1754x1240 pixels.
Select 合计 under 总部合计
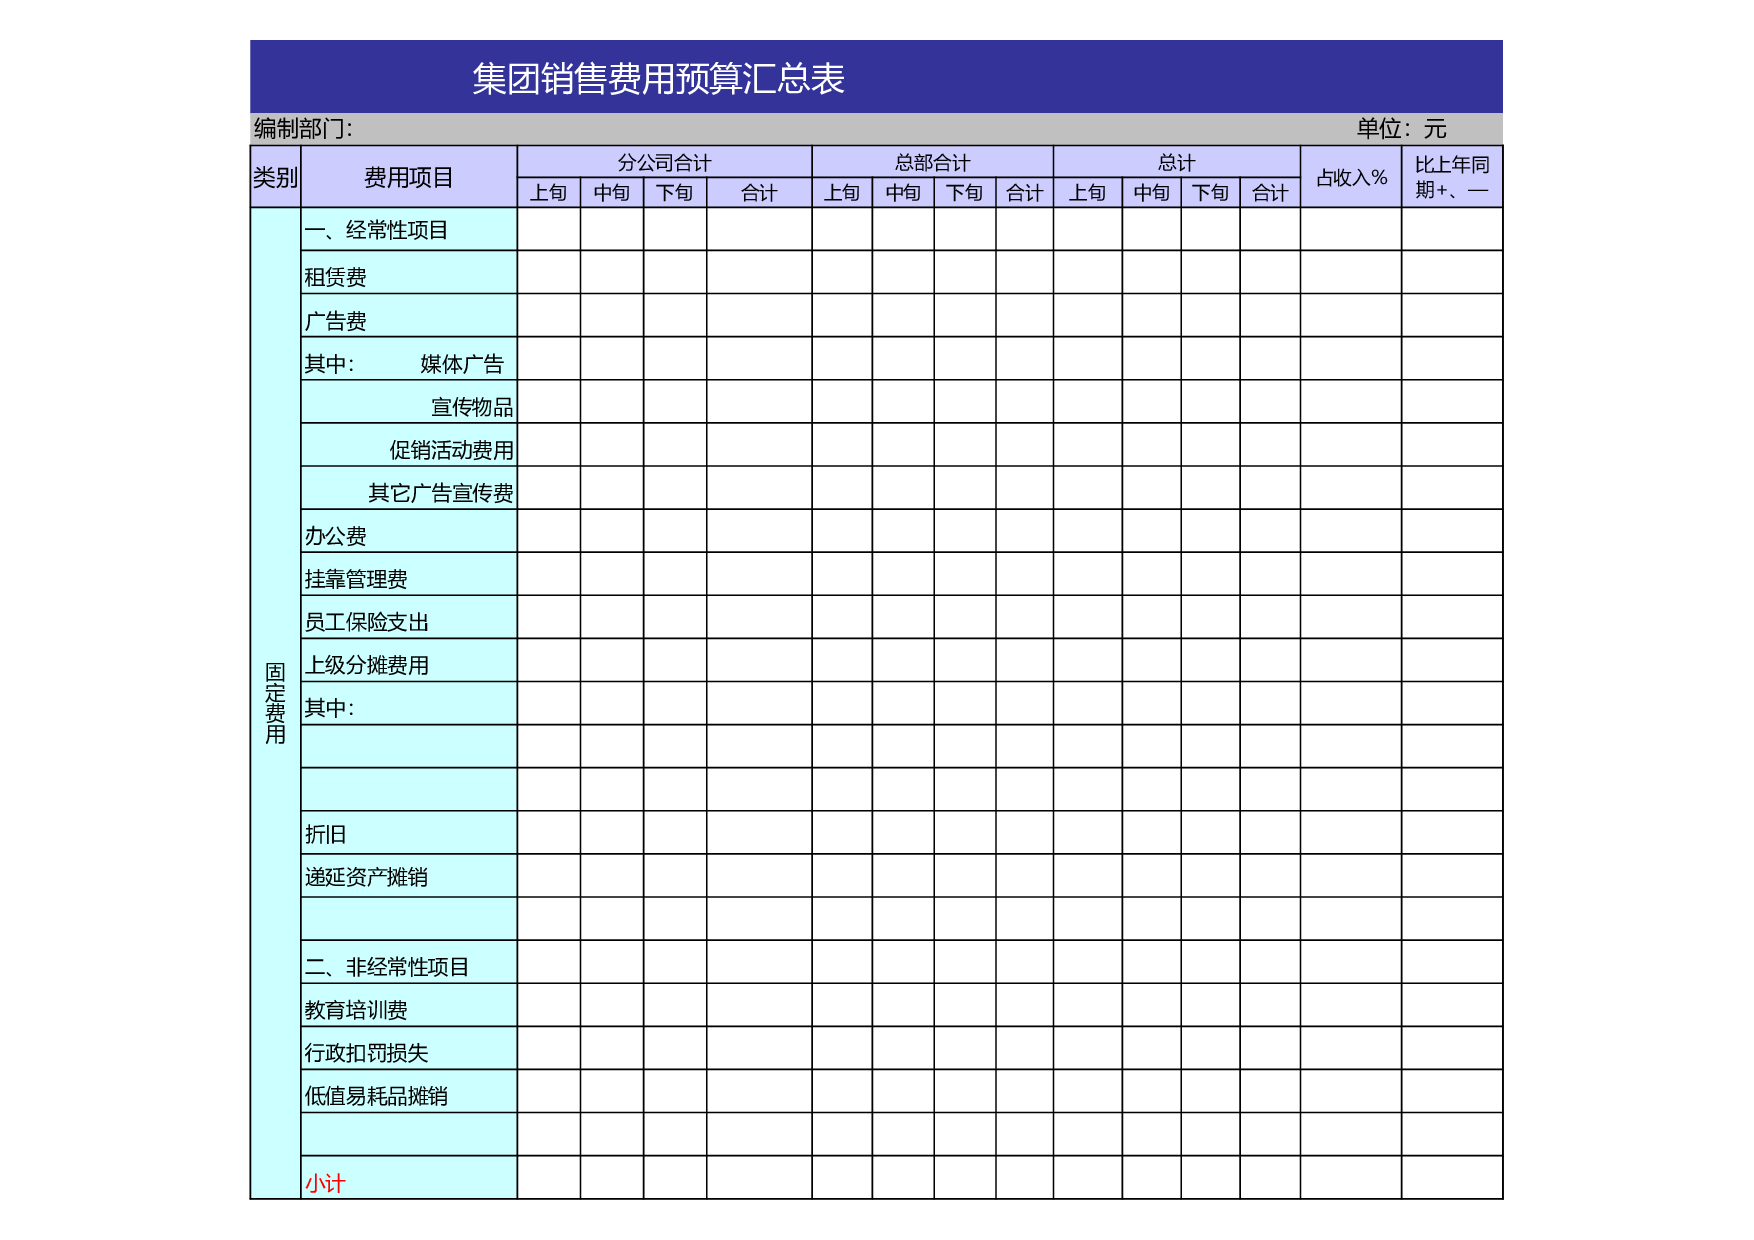coord(1025,193)
